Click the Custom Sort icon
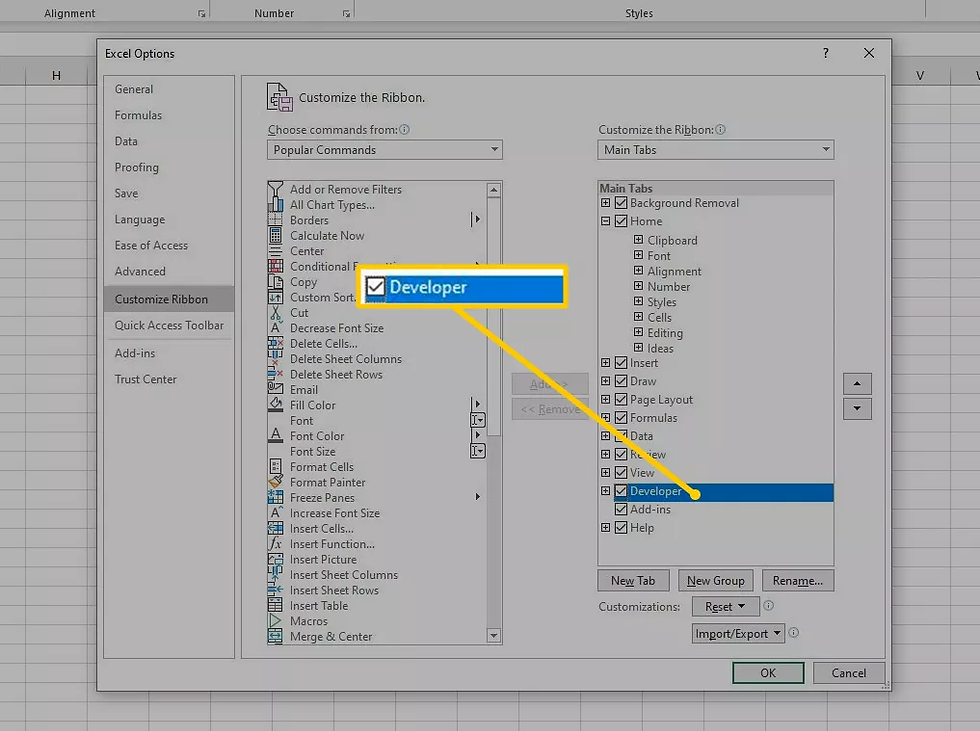The image size is (980, 731). (x=275, y=297)
